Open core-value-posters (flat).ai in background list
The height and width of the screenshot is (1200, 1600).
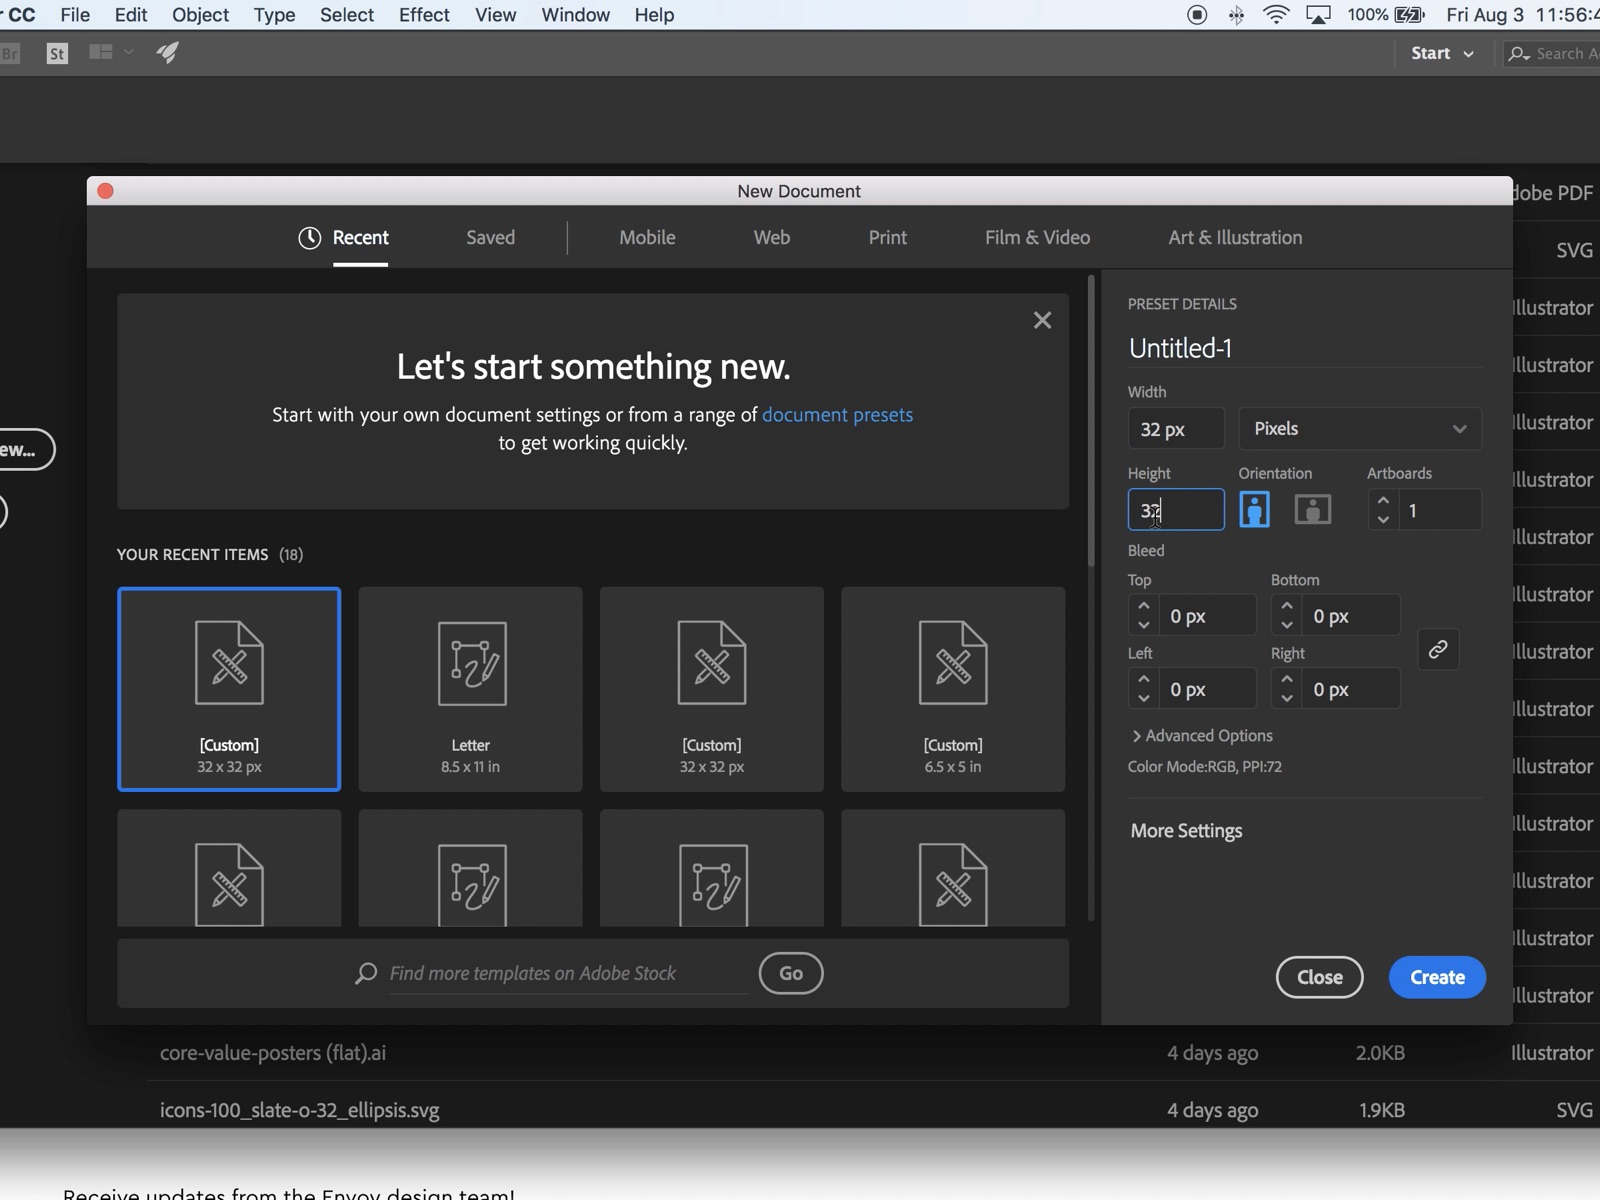click(273, 1053)
